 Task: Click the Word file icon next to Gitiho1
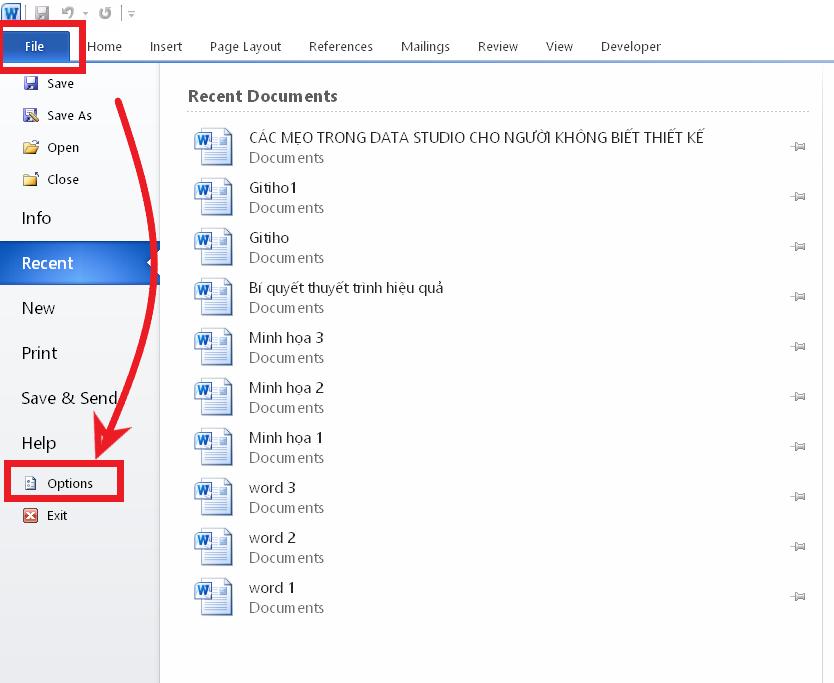[213, 197]
